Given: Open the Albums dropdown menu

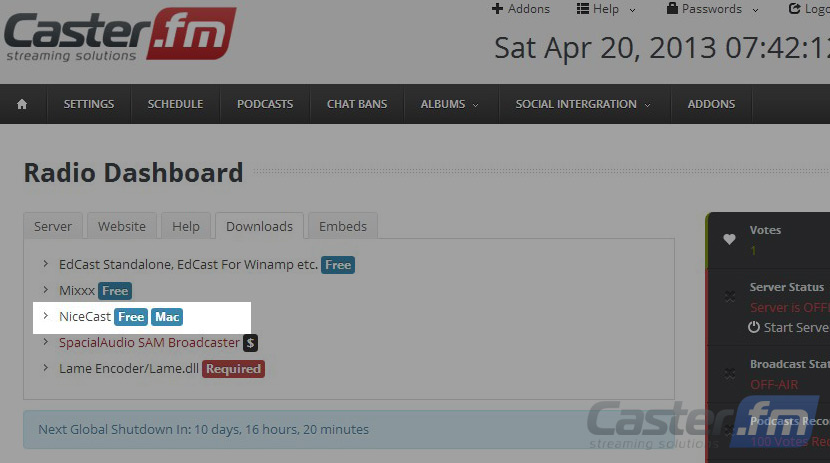Looking at the screenshot, I should click(x=450, y=104).
